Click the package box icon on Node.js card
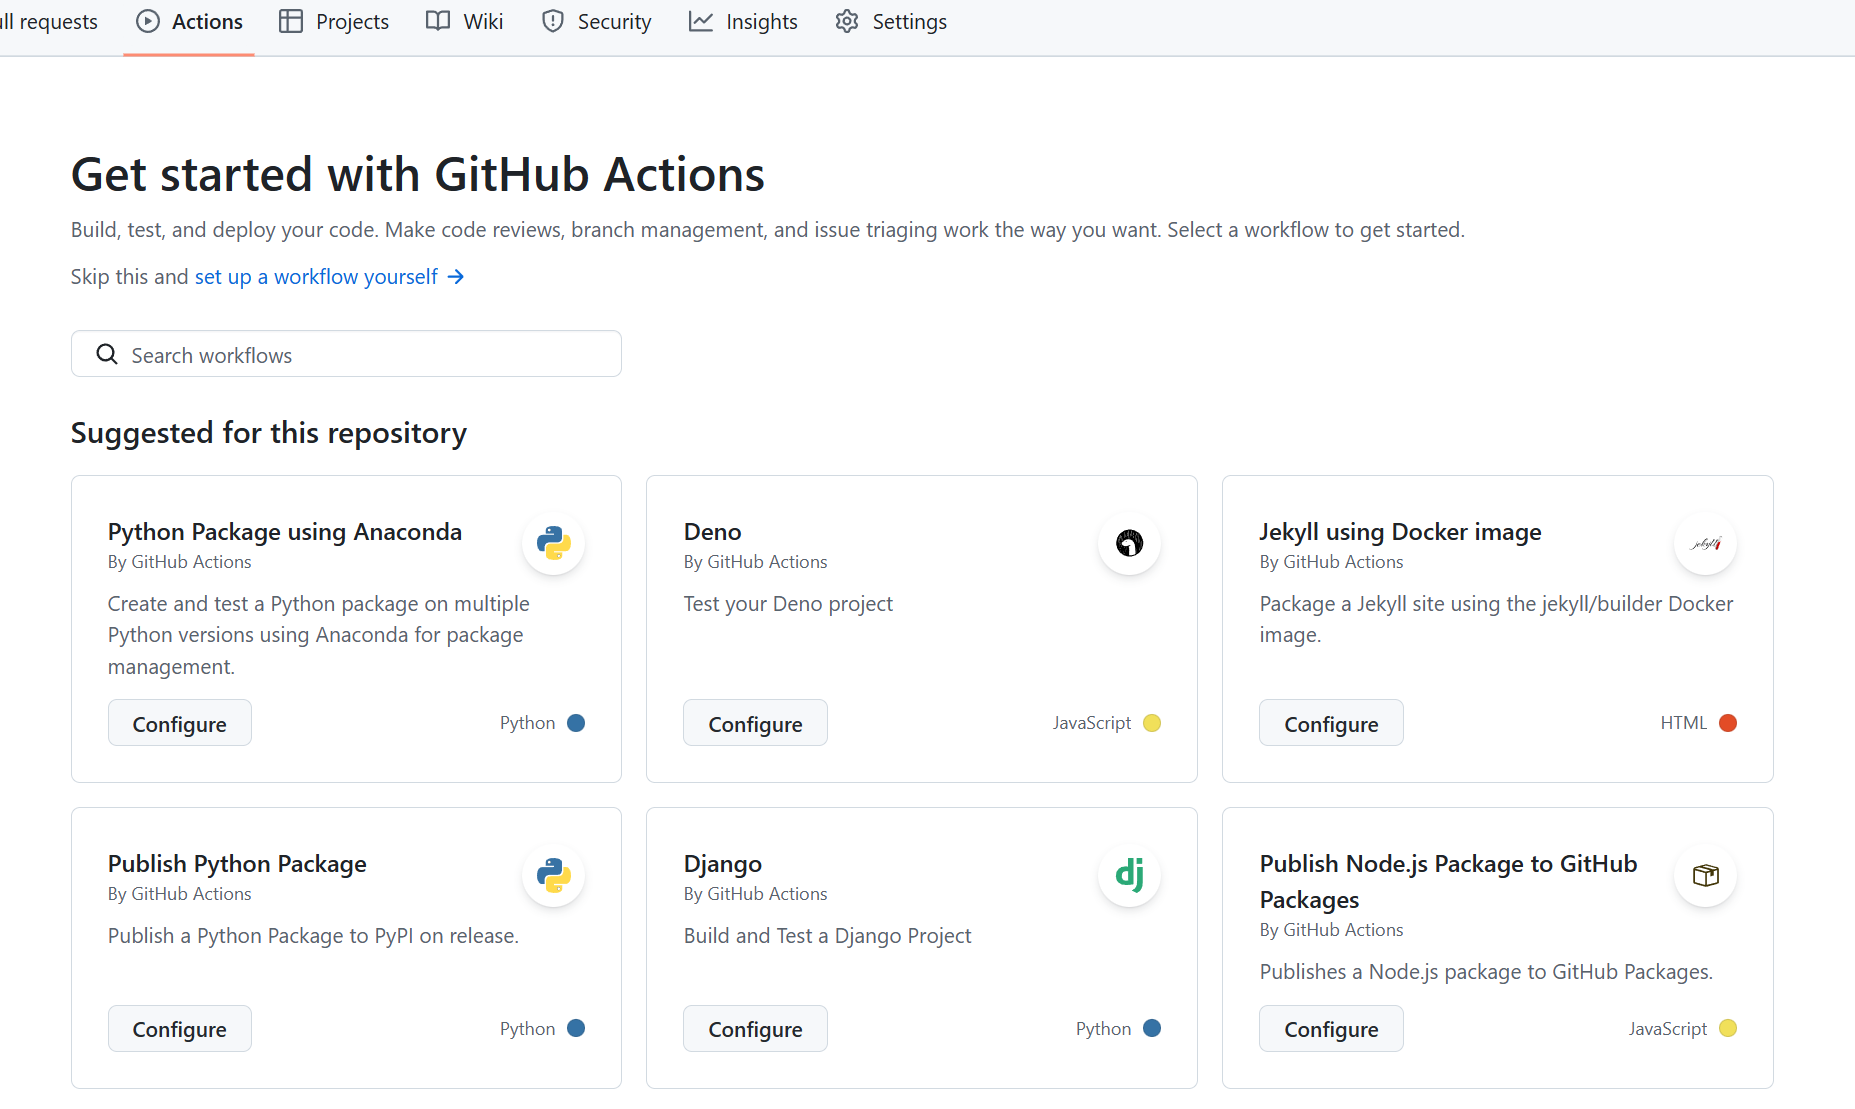The height and width of the screenshot is (1109, 1855). (x=1705, y=875)
